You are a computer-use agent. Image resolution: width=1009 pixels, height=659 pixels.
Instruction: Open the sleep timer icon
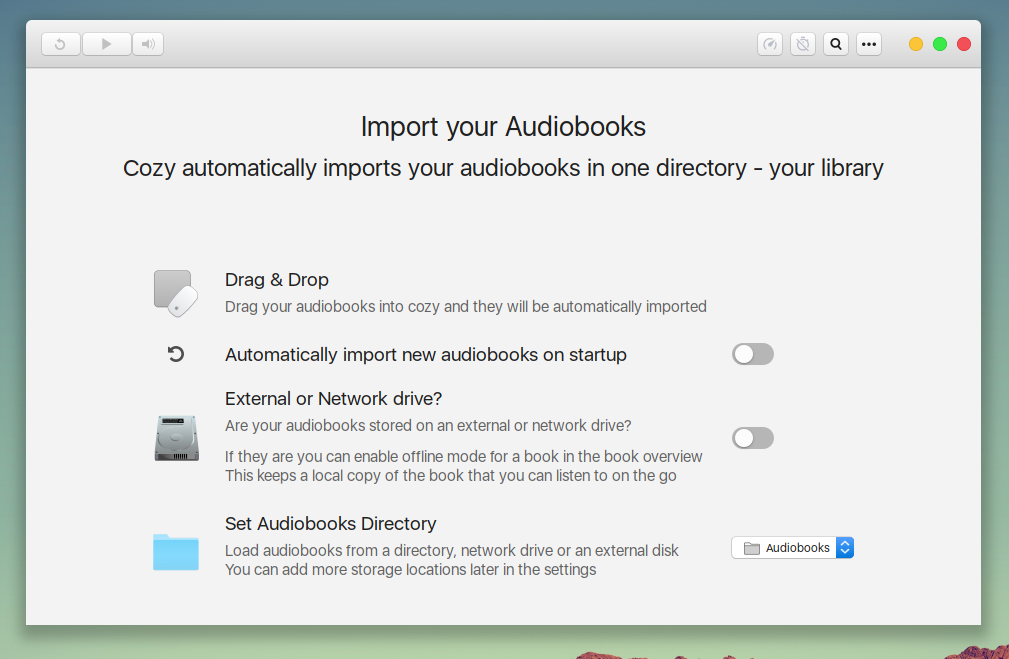point(802,44)
